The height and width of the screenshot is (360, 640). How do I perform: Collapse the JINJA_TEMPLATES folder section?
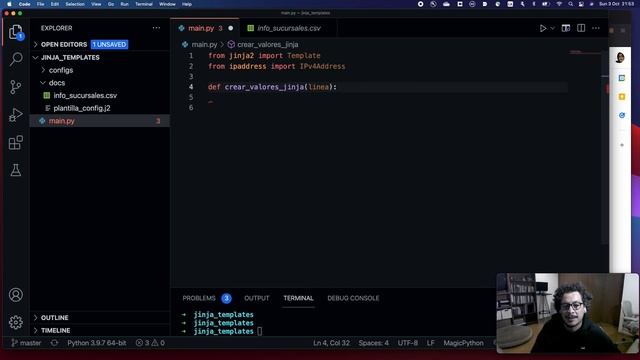pos(100,58)
